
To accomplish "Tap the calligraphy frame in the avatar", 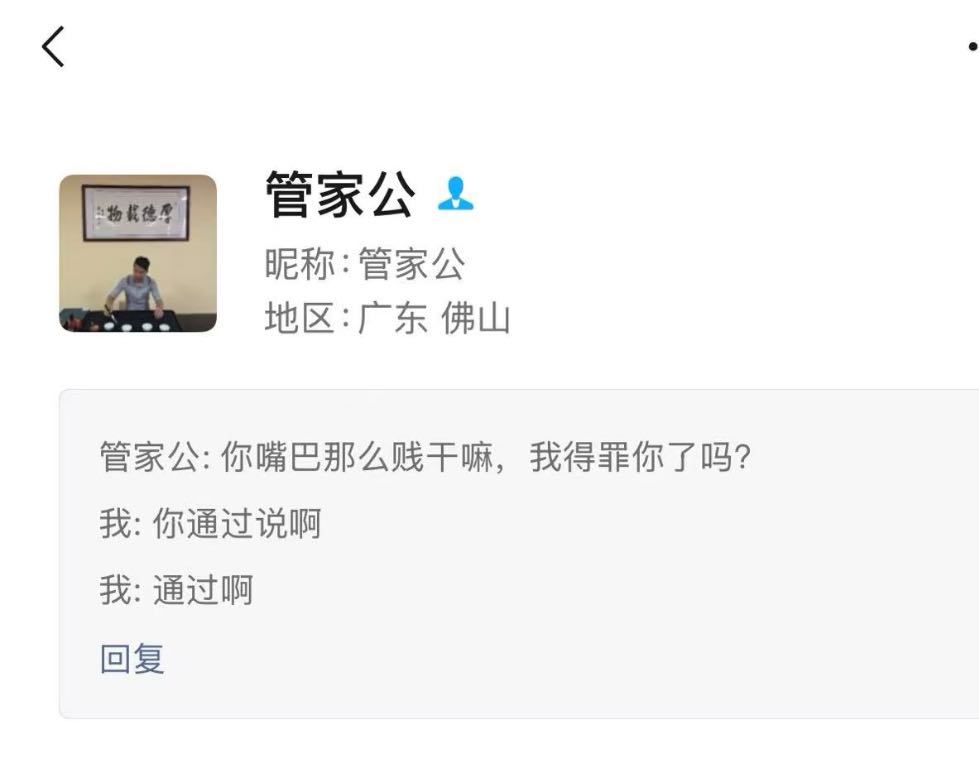I will pos(136,213).
